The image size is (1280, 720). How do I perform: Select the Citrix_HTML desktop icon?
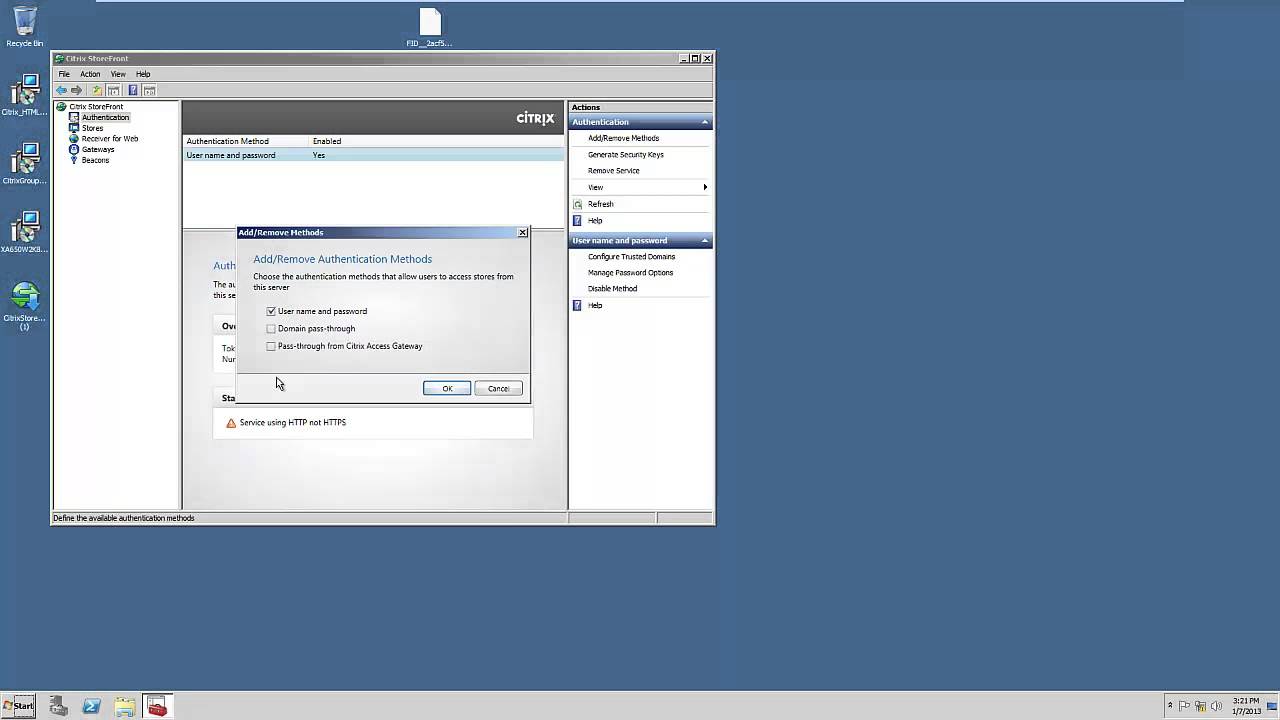(25, 96)
